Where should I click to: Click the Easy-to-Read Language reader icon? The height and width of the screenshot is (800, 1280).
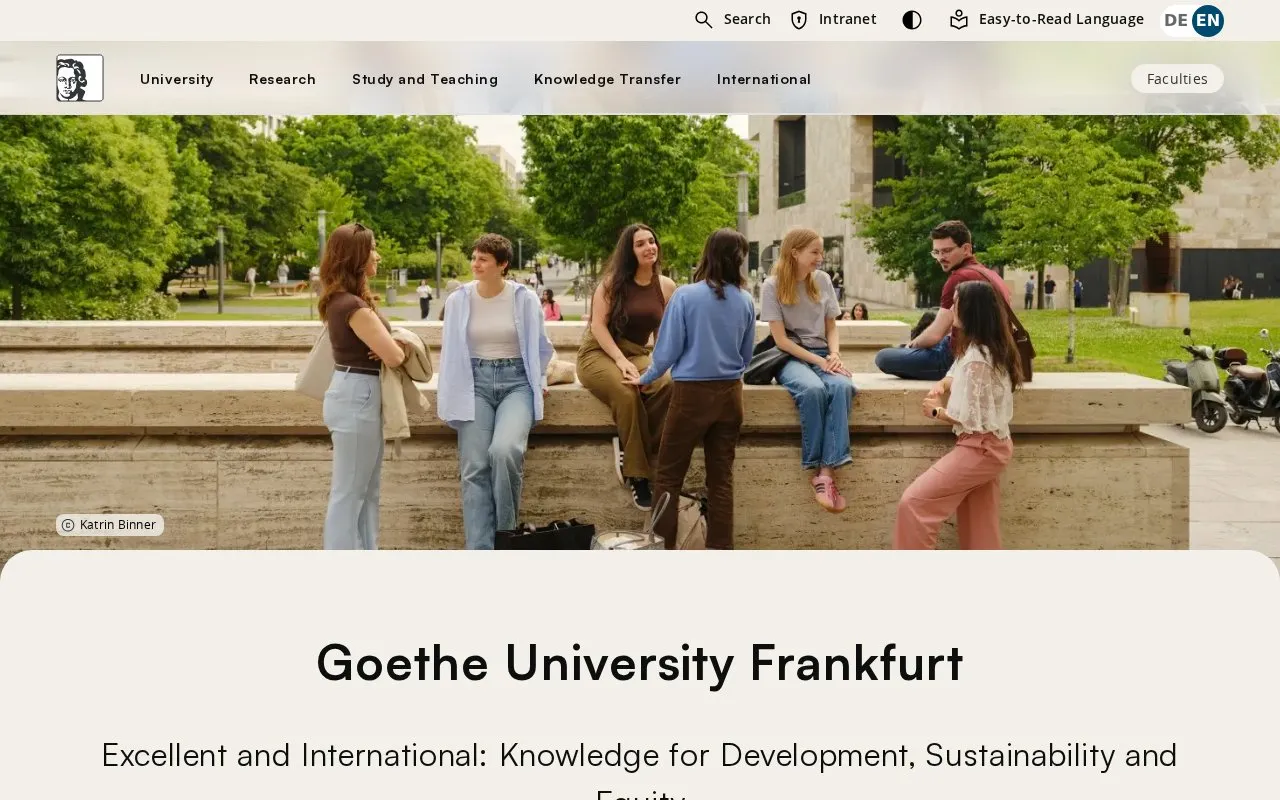click(959, 20)
